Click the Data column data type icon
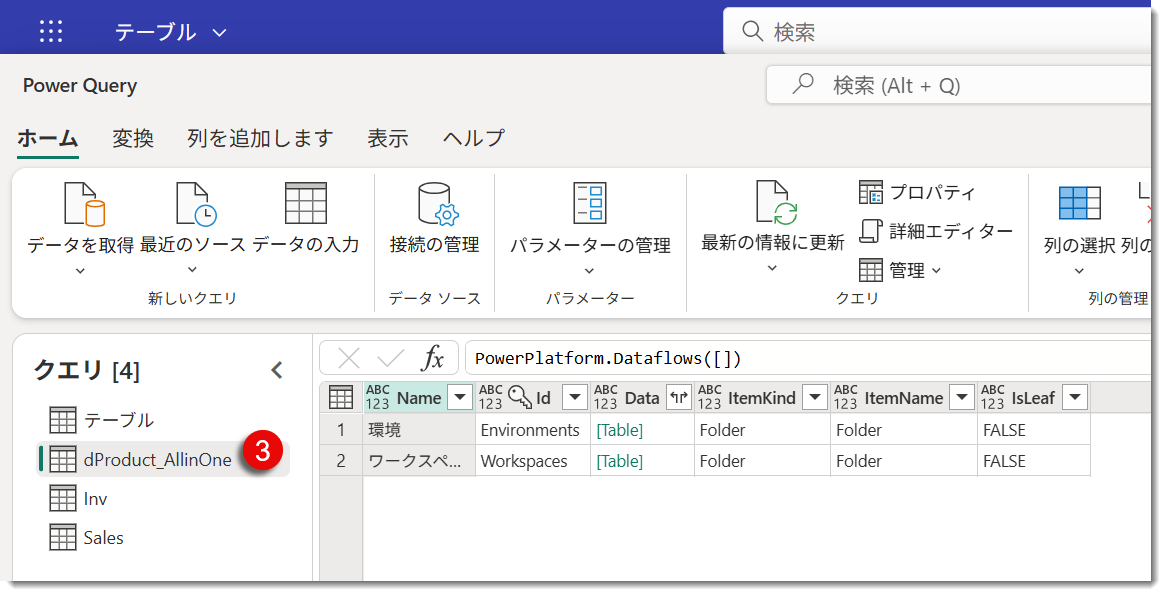 (x=605, y=397)
